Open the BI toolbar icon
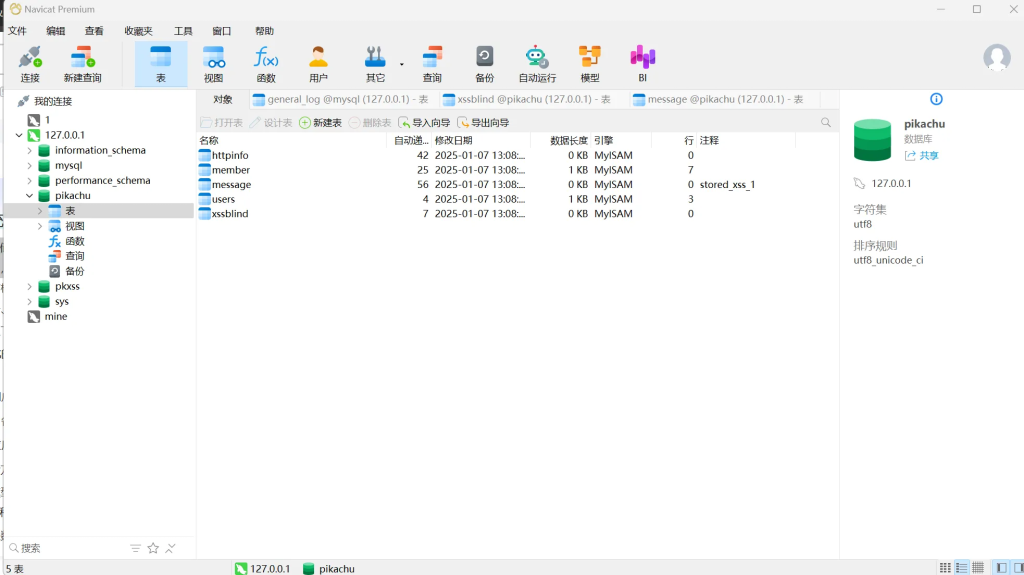1024x575 pixels. click(x=643, y=64)
